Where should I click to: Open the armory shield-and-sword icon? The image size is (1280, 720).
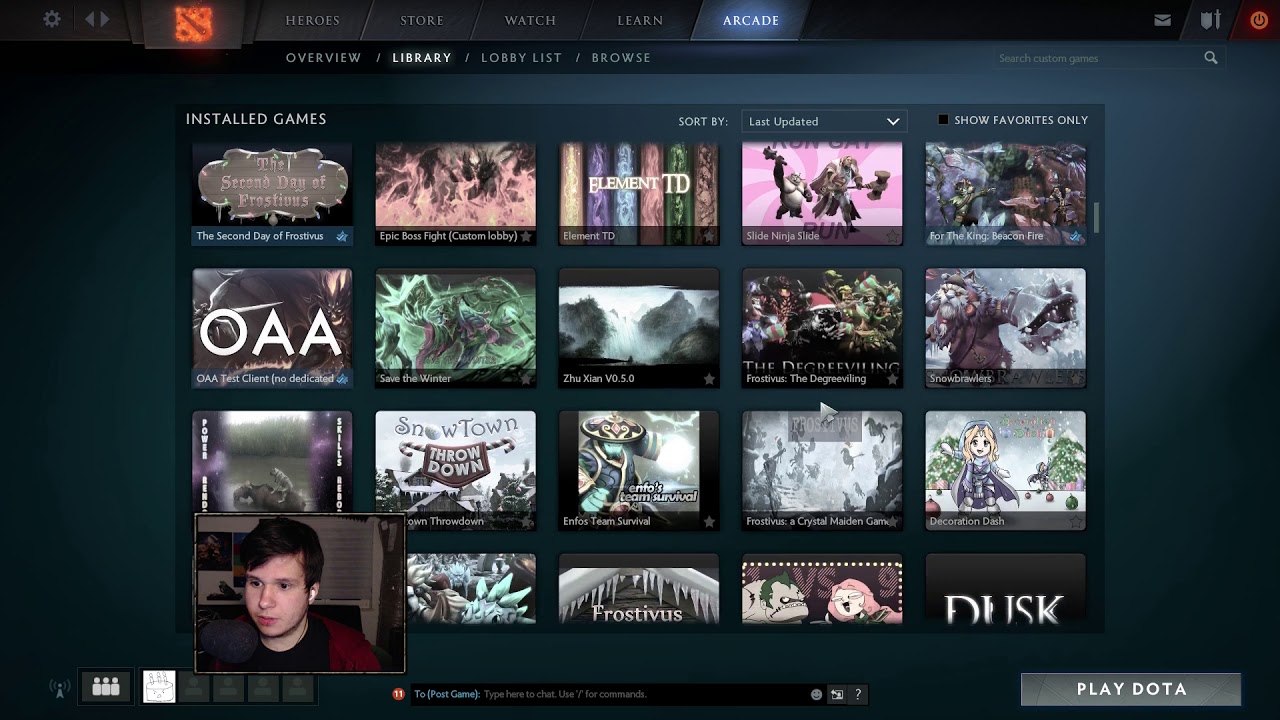[x=1211, y=20]
